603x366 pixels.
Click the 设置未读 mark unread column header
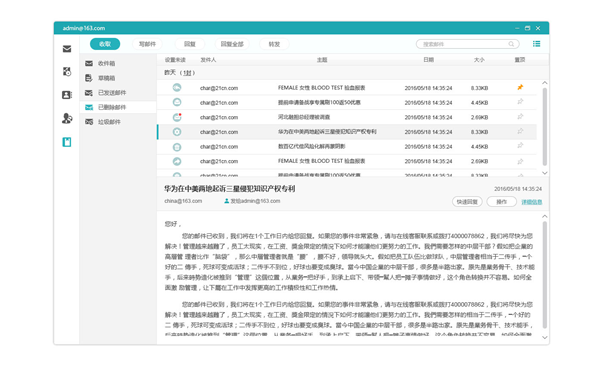coord(175,60)
